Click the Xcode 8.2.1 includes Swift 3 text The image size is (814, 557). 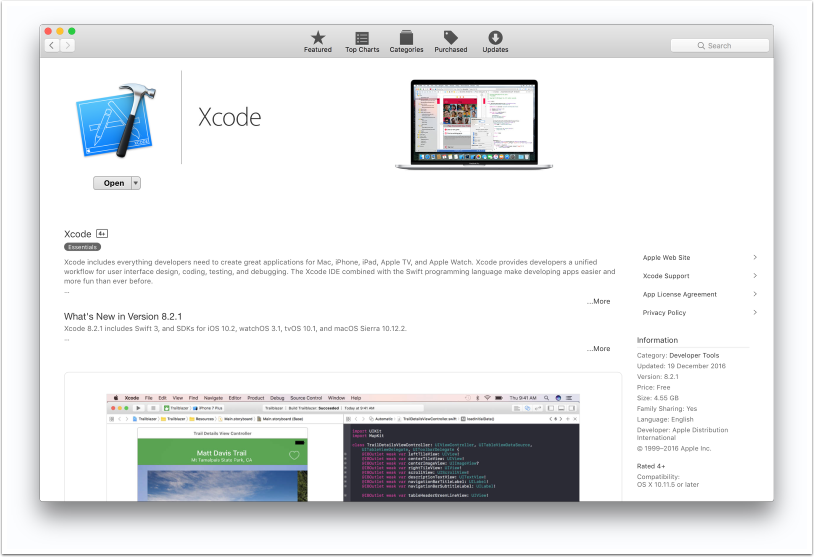click(235, 329)
